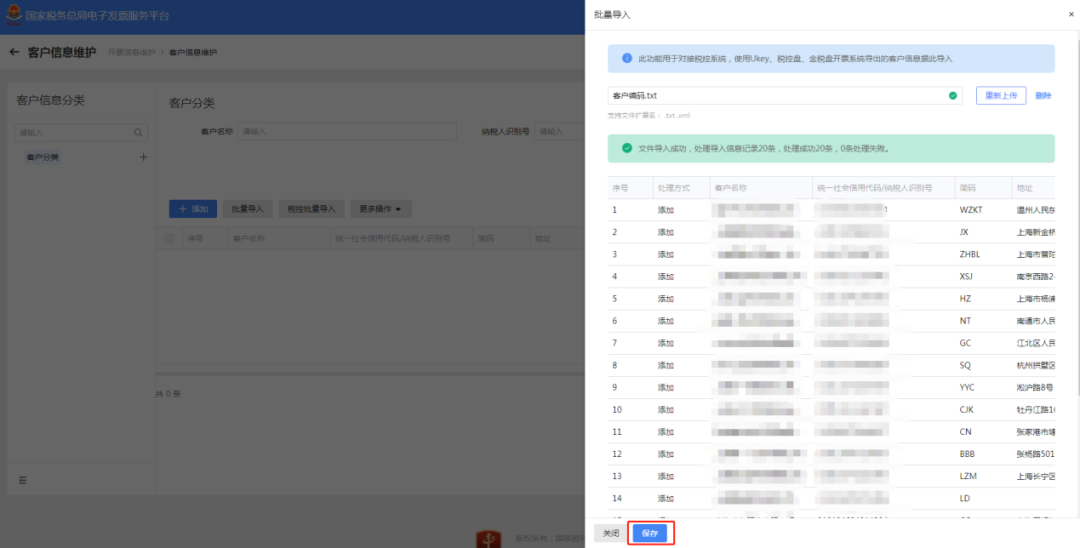This screenshot has height=548, width=1080.
Task: Click 客户名称 header in import table
Action: tap(731, 187)
